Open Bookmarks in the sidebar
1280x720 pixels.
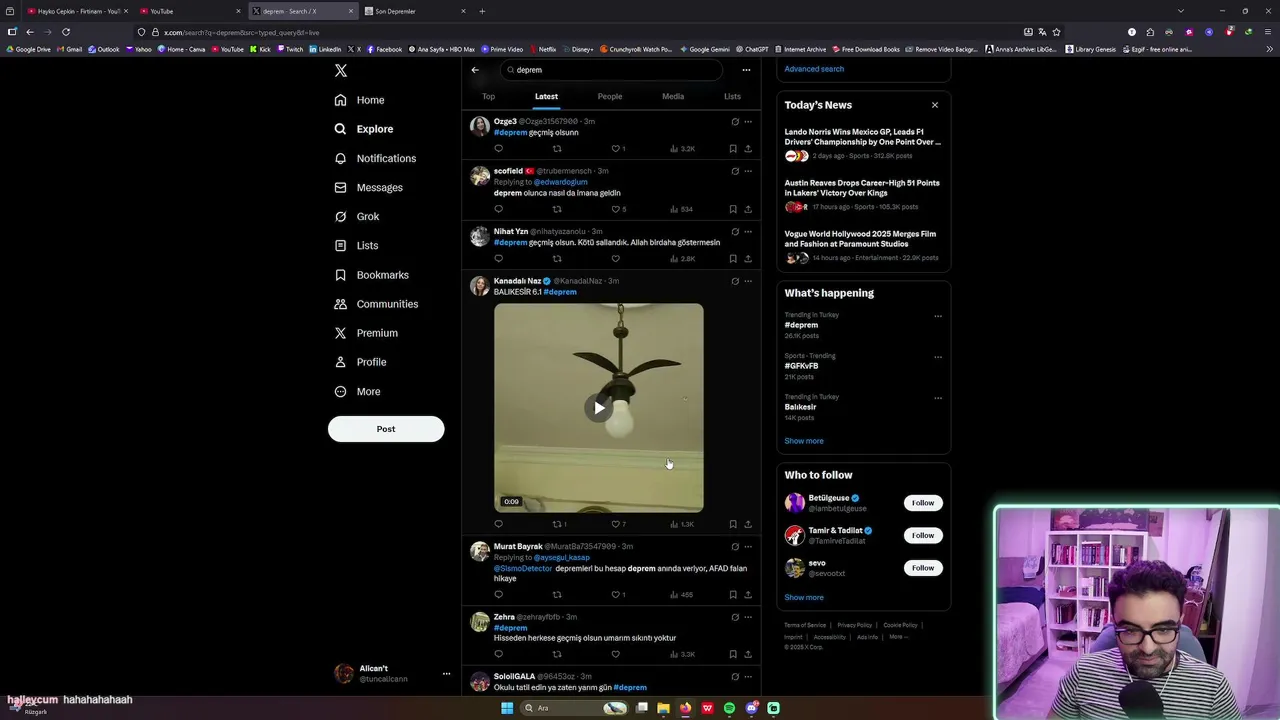371,275
